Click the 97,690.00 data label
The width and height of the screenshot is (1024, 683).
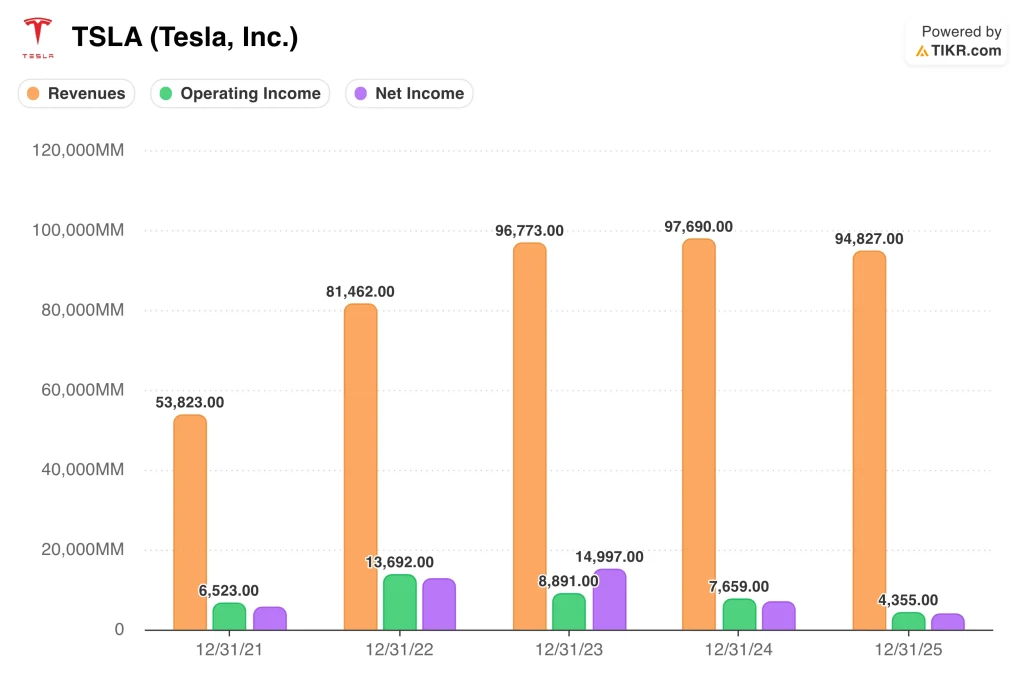coord(698,227)
